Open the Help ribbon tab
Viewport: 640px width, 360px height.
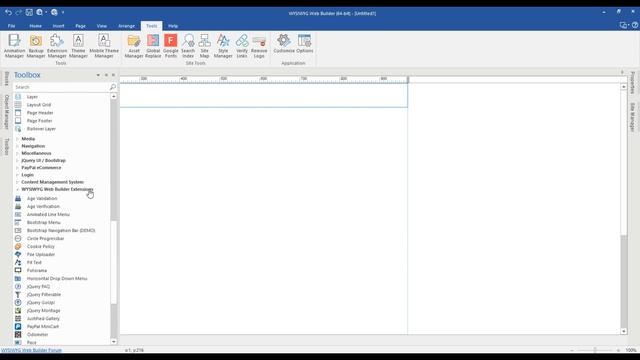[173, 26]
